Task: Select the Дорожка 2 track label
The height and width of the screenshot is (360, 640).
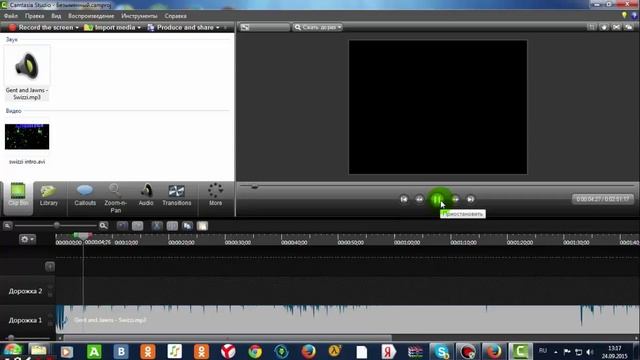Action: click(25, 291)
